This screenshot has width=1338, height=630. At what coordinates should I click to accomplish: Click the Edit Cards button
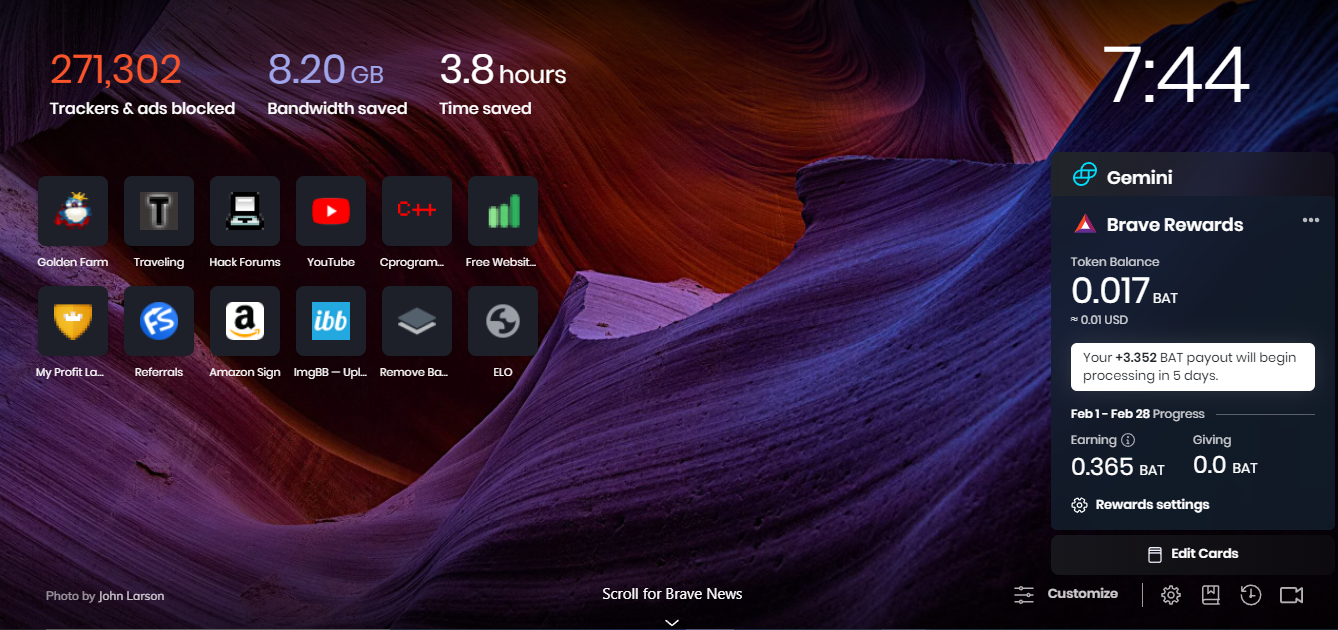[1193, 554]
